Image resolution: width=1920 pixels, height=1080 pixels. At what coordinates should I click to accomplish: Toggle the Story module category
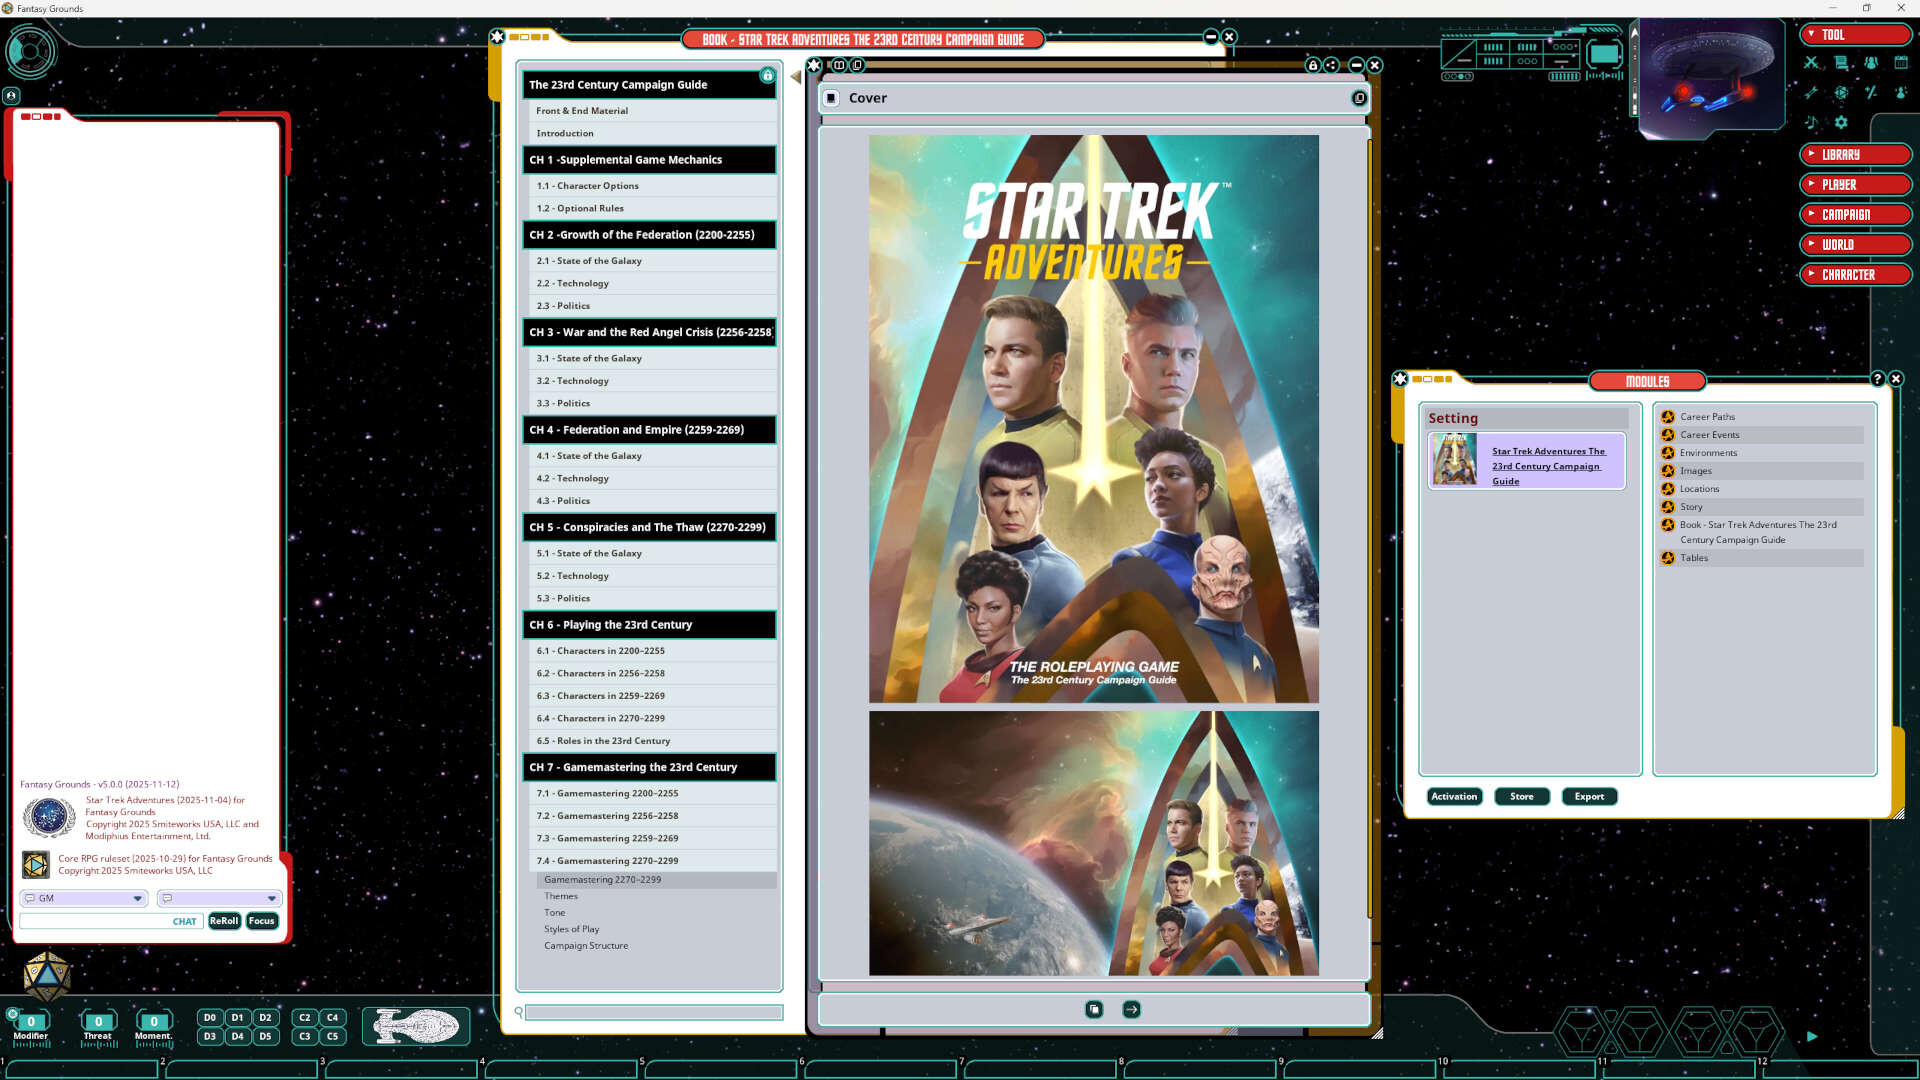[1667, 507]
